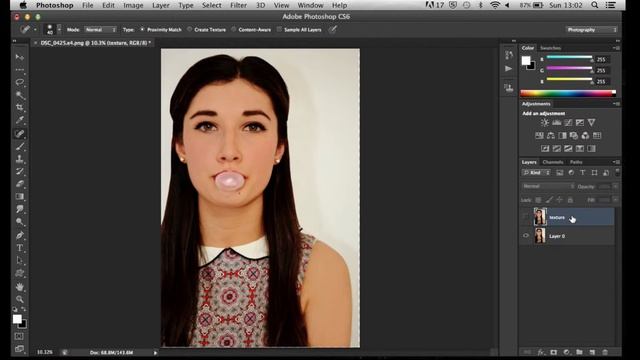Click the foreground color swatch in Color panel
The width and height of the screenshot is (640, 360).
pos(526,61)
